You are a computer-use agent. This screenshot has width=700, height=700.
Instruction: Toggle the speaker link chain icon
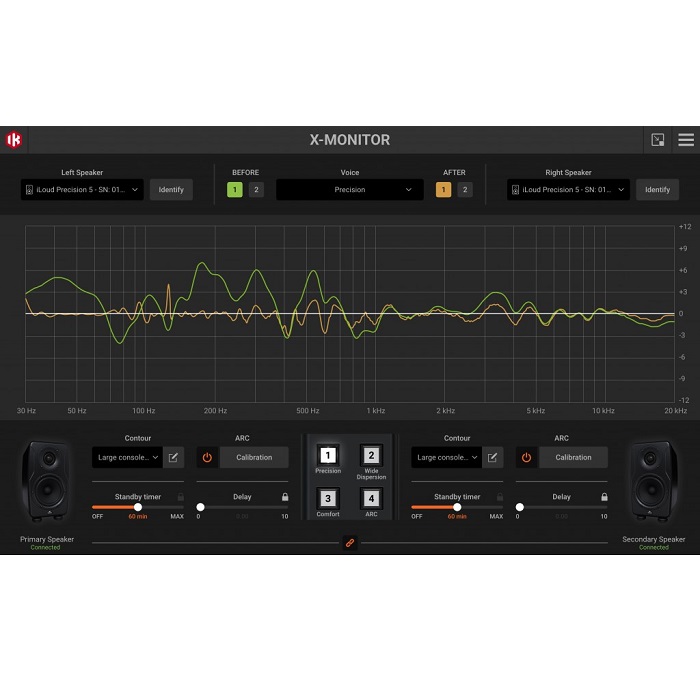[x=350, y=543]
